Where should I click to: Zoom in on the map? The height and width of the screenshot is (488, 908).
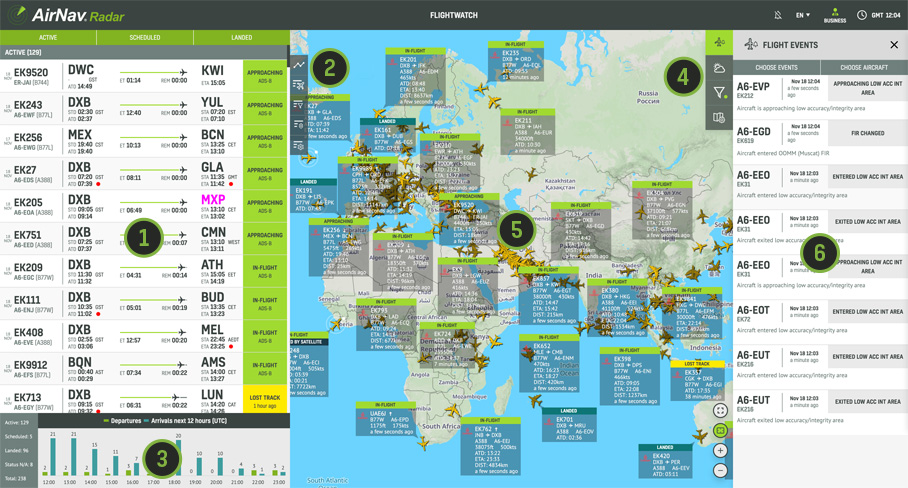coord(720,451)
